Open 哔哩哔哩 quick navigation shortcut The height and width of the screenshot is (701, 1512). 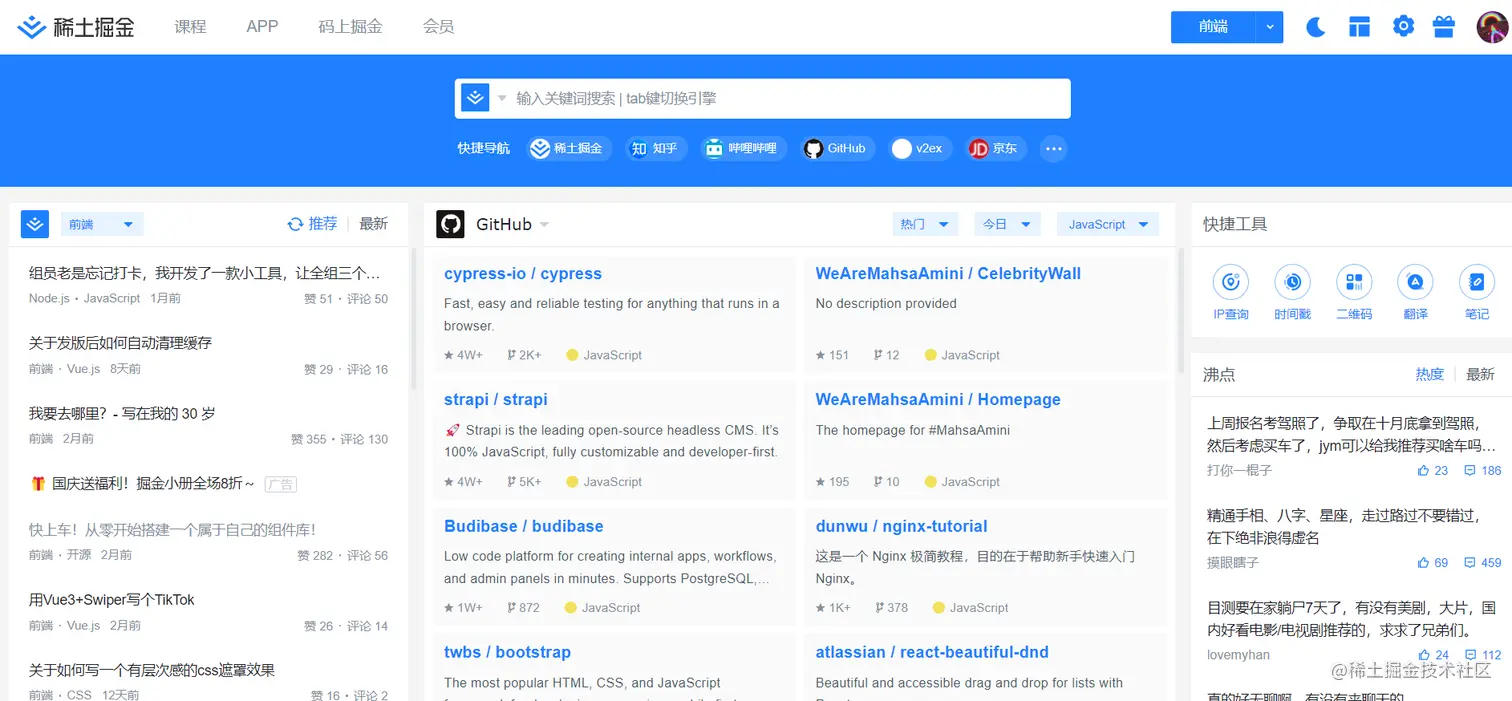coord(744,148)
